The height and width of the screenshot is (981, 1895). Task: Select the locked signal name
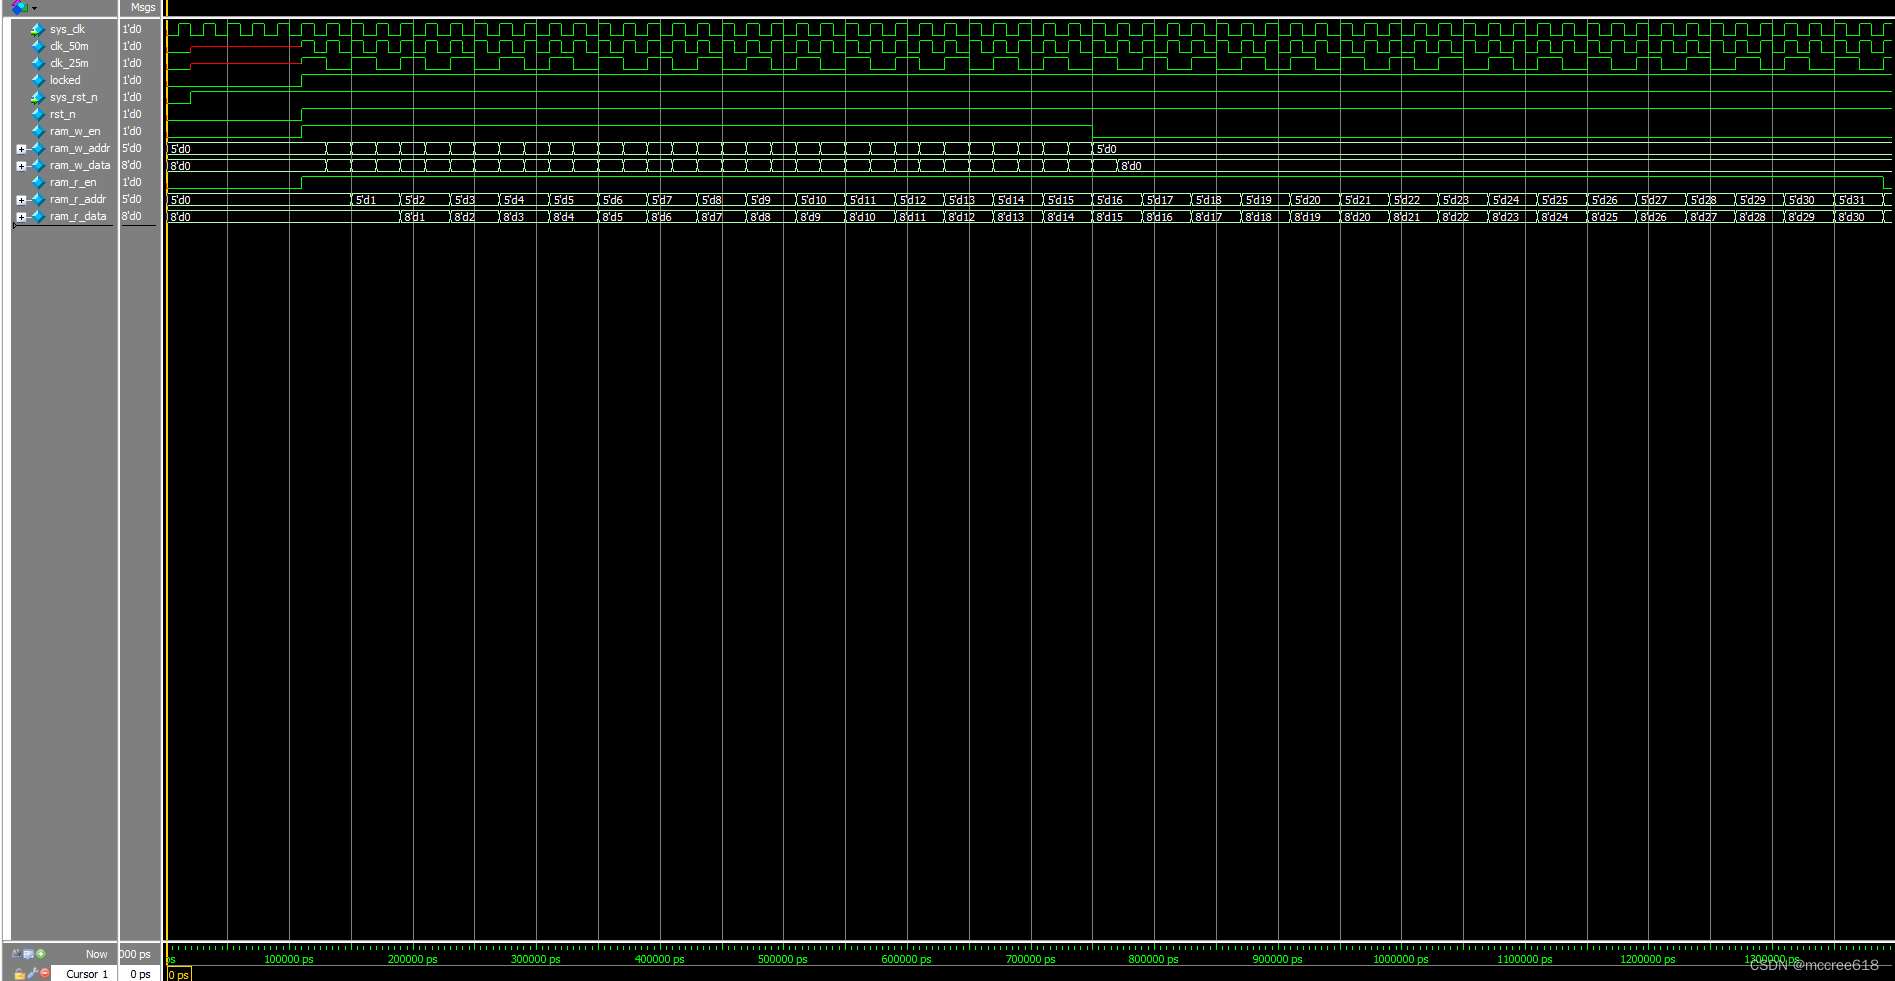pos(65,80)
